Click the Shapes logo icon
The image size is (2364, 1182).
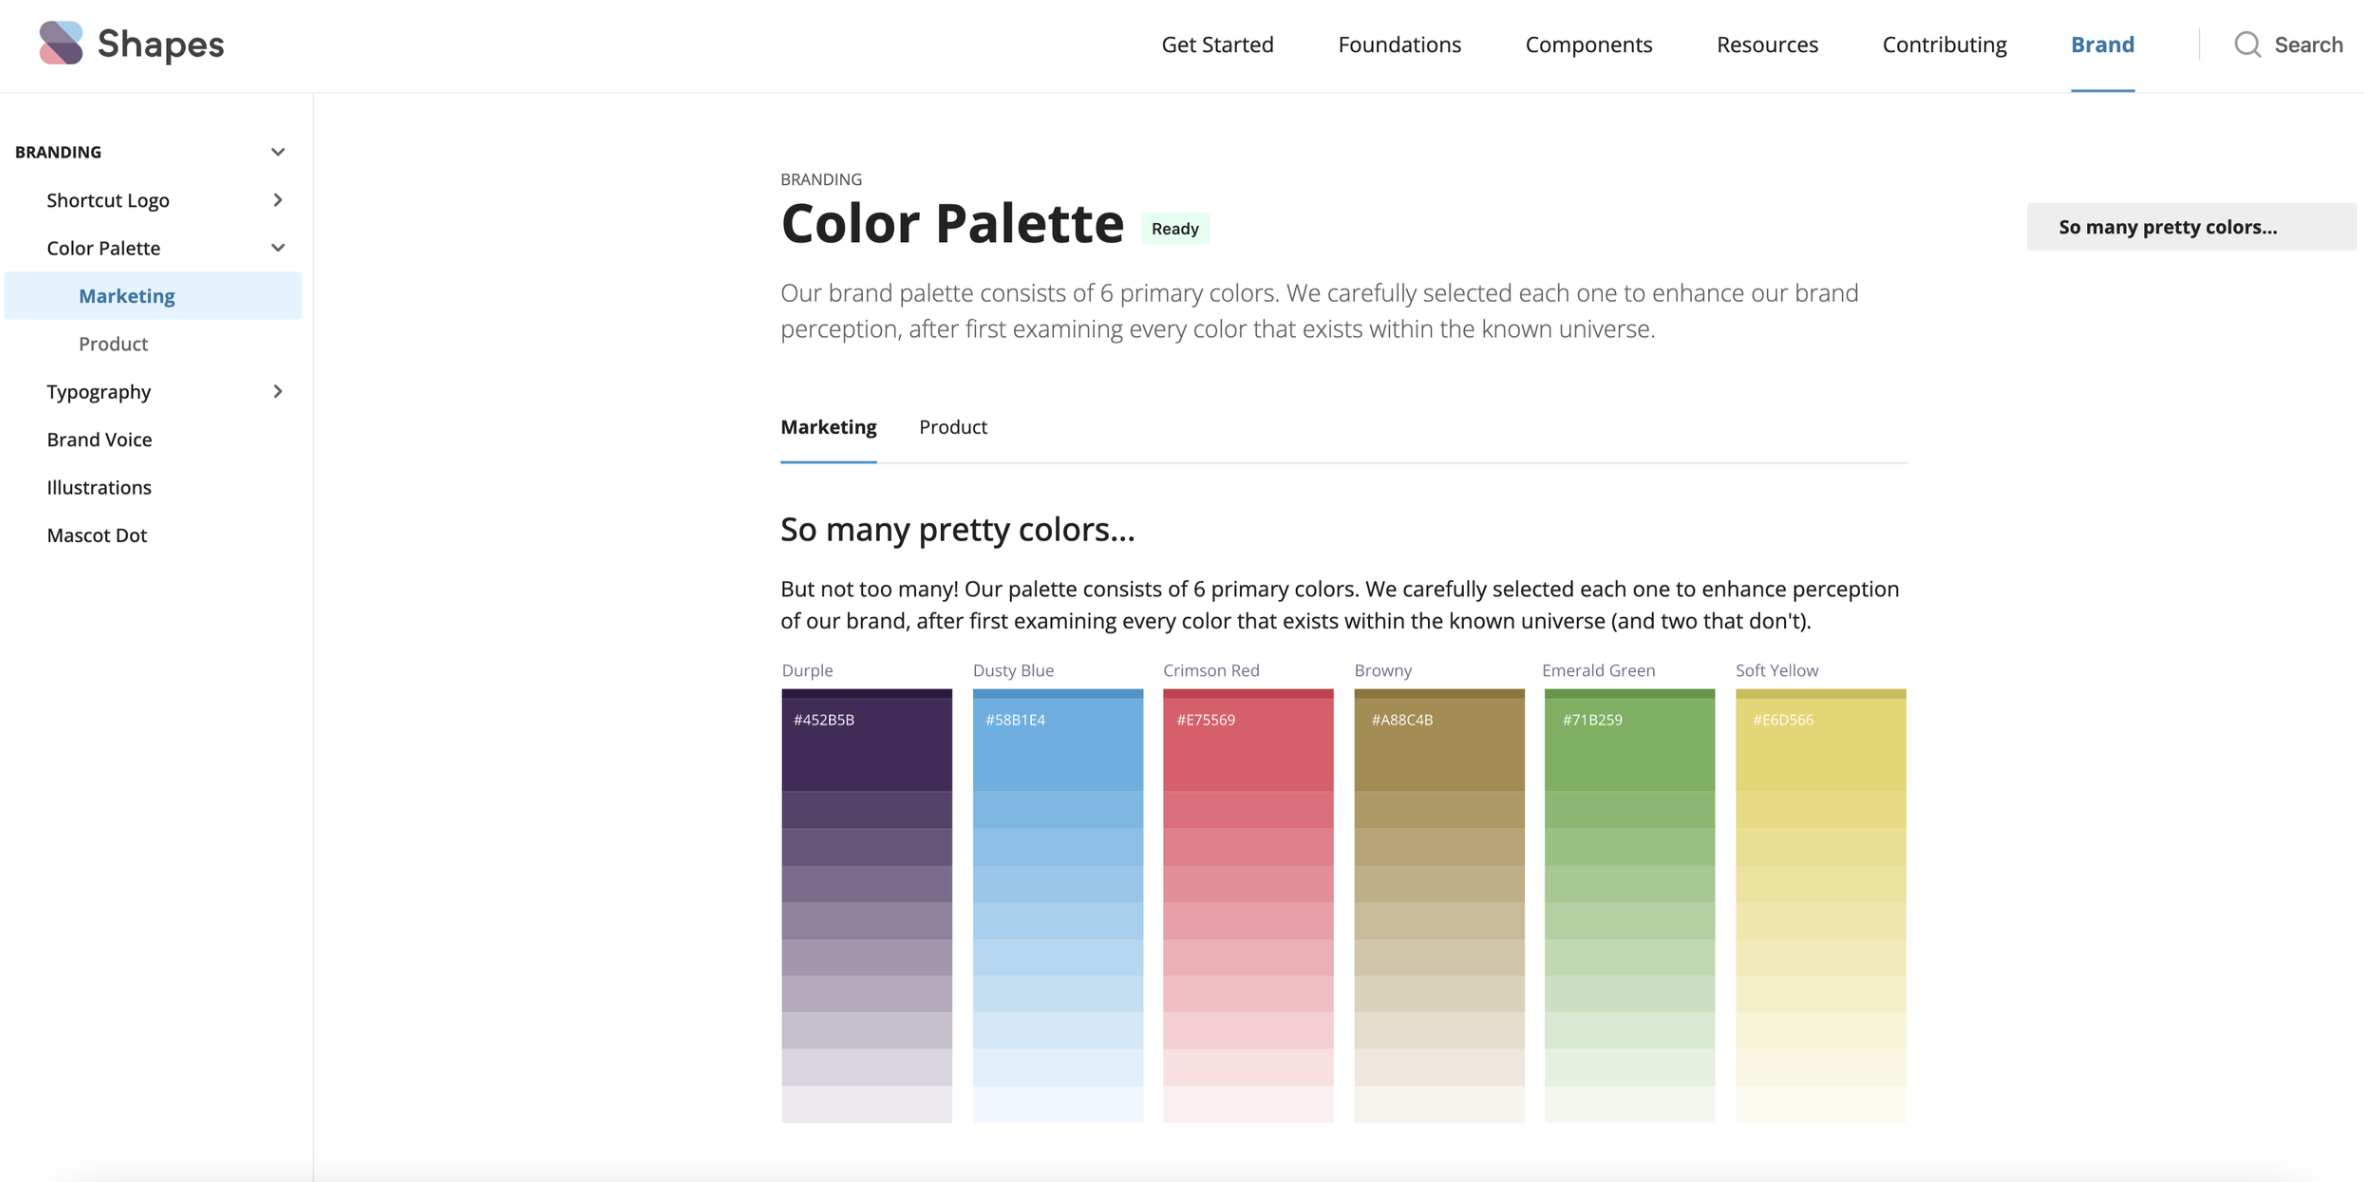pos(59,43)
